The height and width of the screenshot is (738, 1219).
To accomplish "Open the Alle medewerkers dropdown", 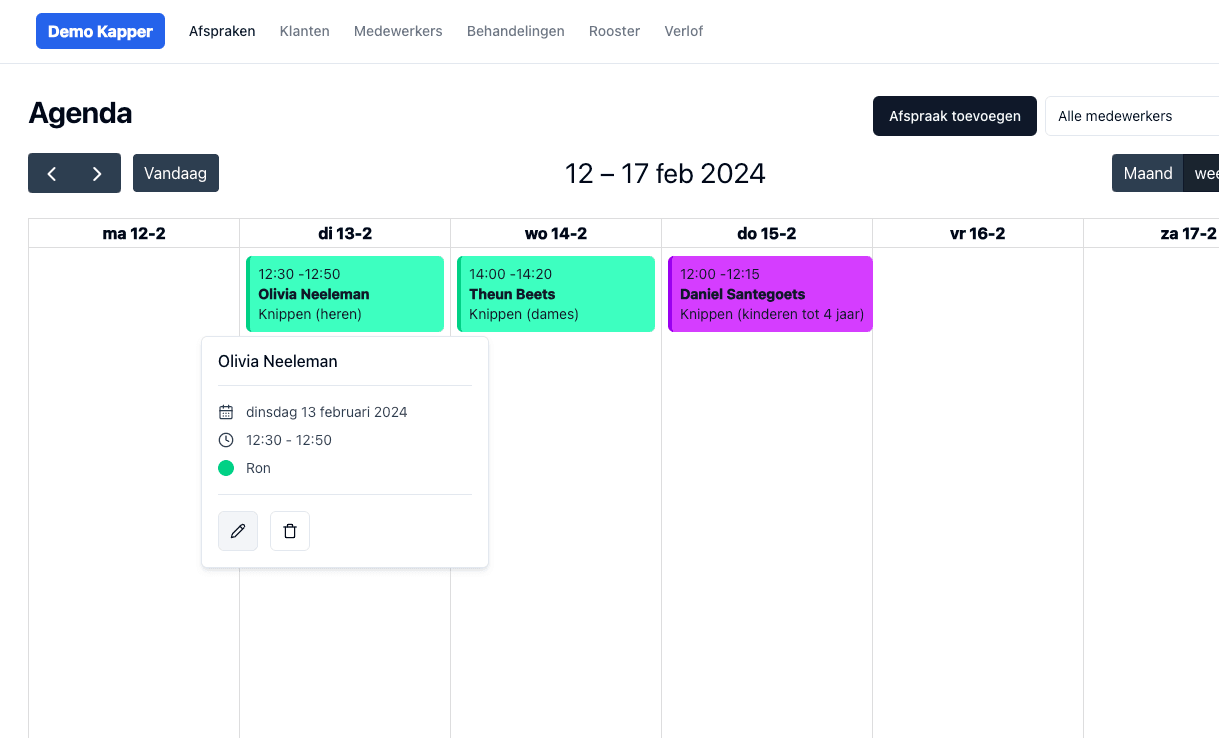I will click(1130, 116).
